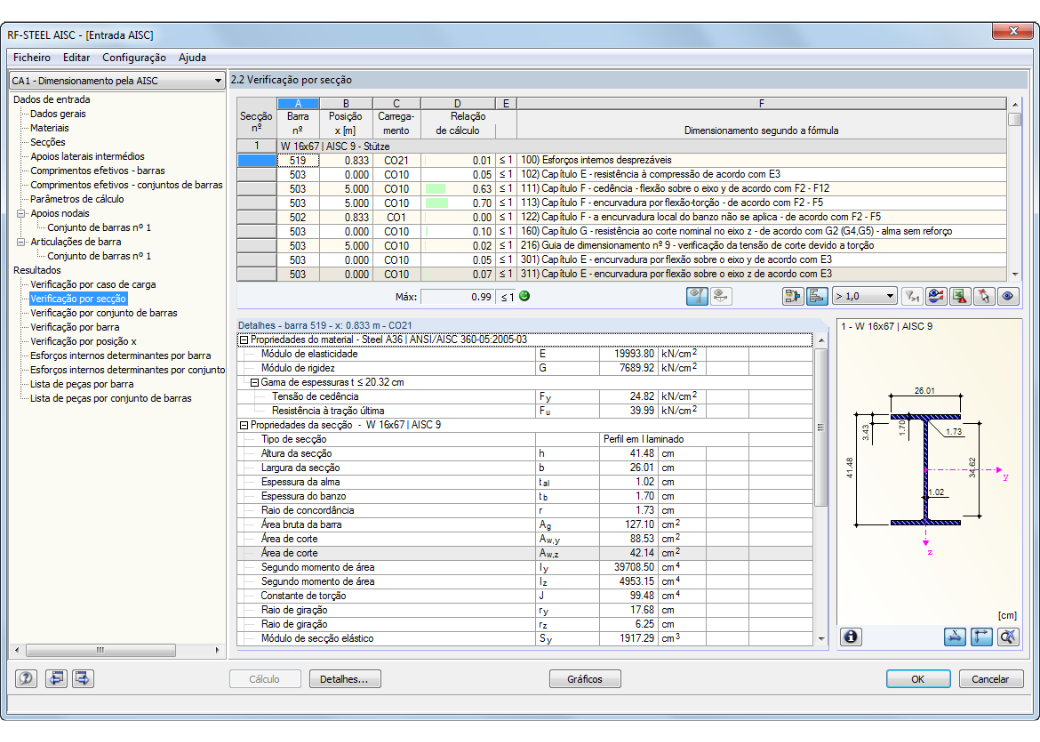Open the Configuração menu
Screen dimensions: 1040x742
(x=134, y=58)
